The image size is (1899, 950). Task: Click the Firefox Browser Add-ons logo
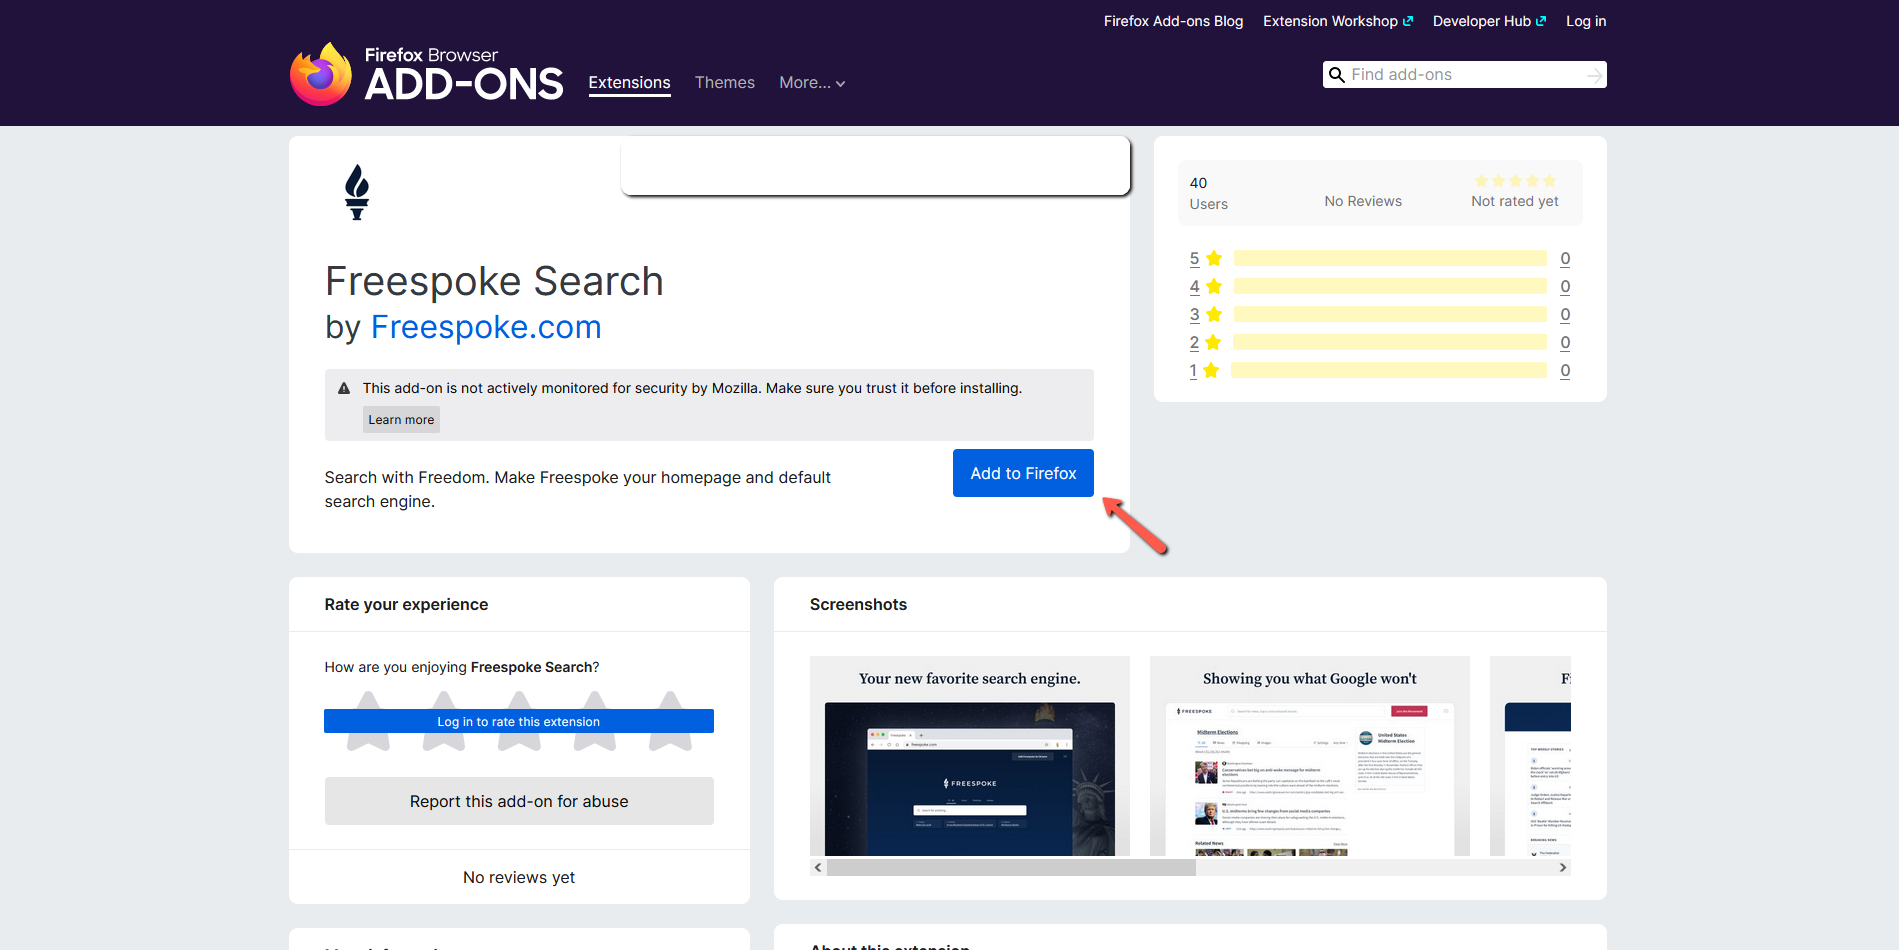point(427,73)
